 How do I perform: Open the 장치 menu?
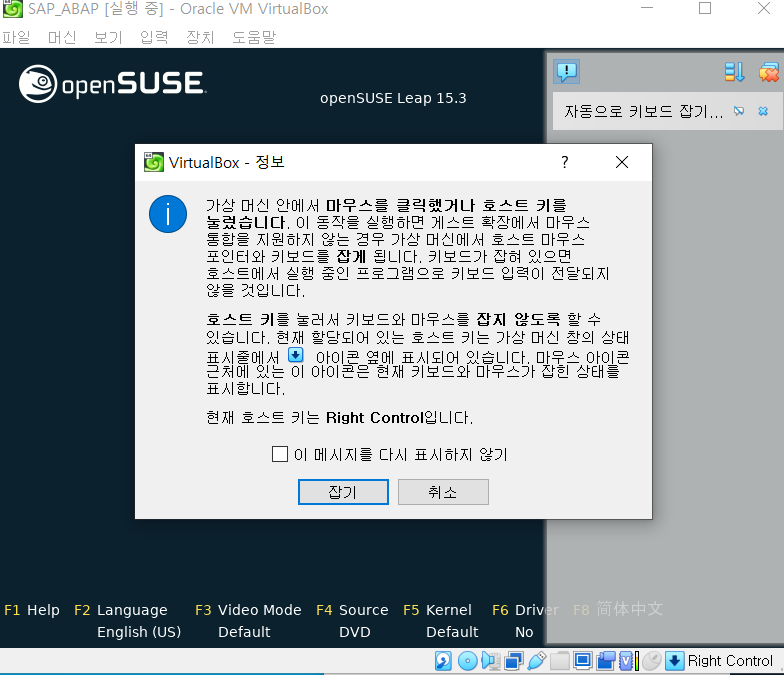(200, 37)
